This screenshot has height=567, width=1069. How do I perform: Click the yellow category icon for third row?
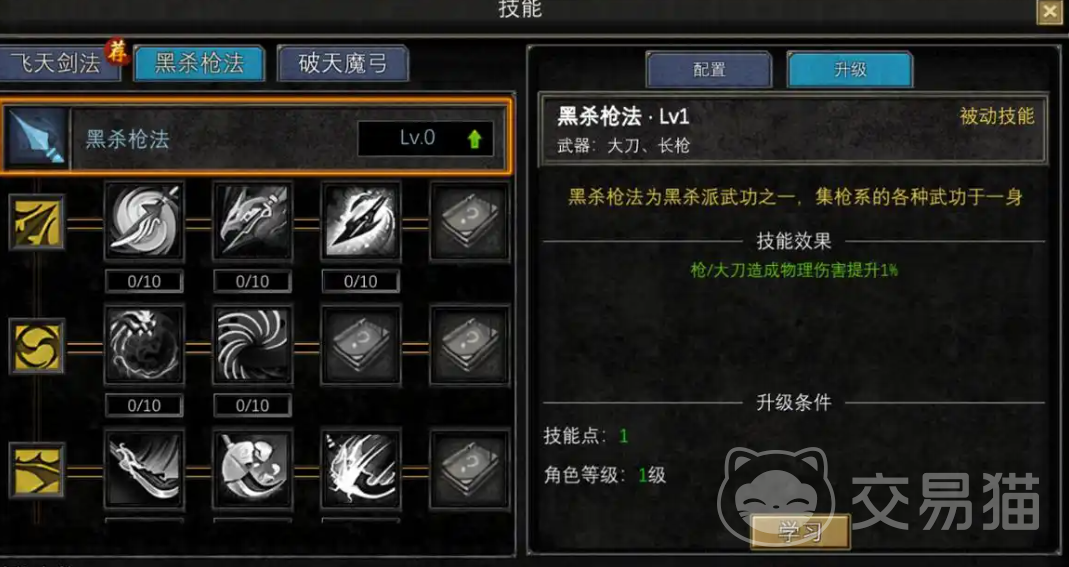[x=37, y=470]
